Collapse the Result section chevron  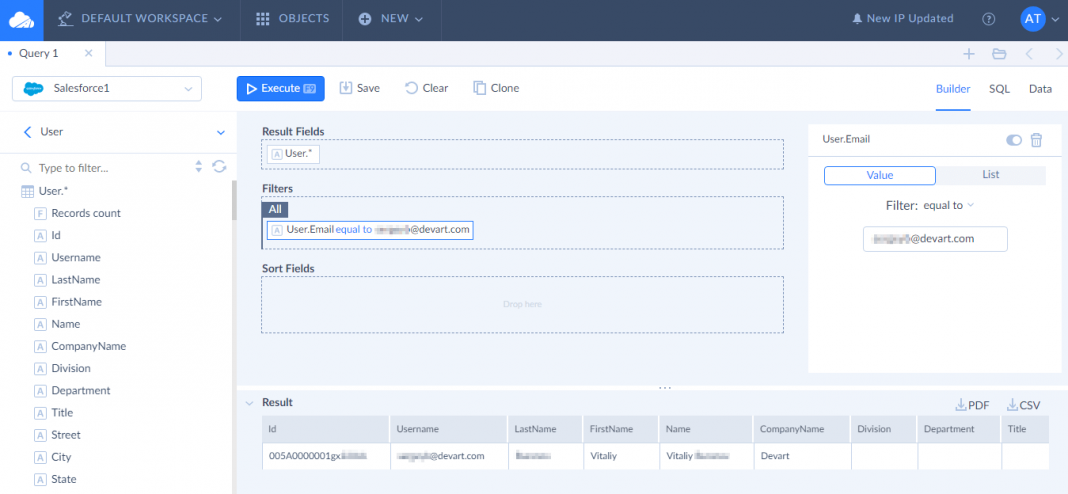pos(249,403)
